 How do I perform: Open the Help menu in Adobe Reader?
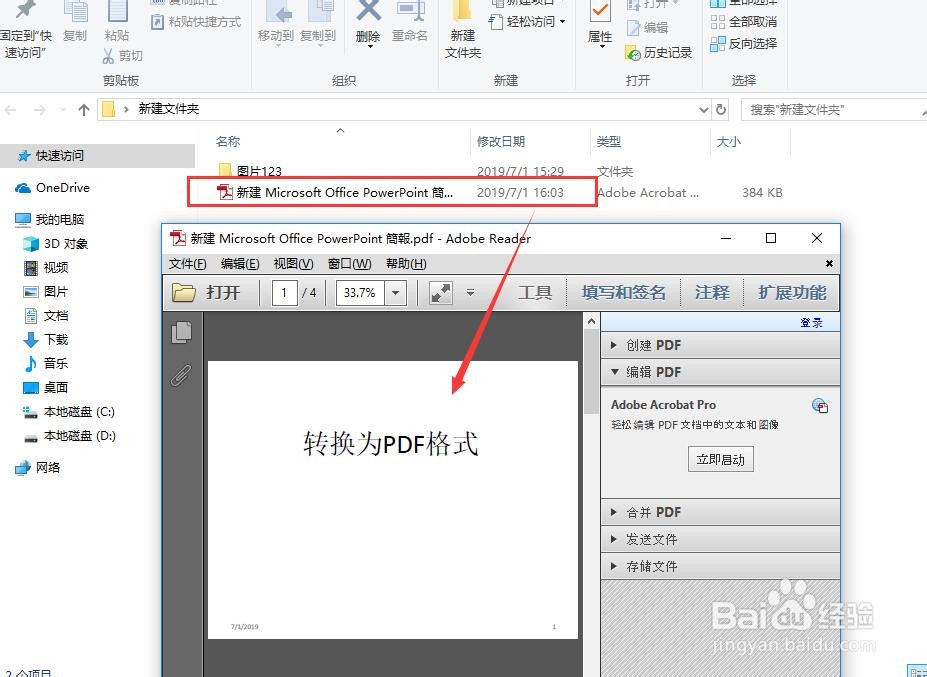(x=406, y=264)
